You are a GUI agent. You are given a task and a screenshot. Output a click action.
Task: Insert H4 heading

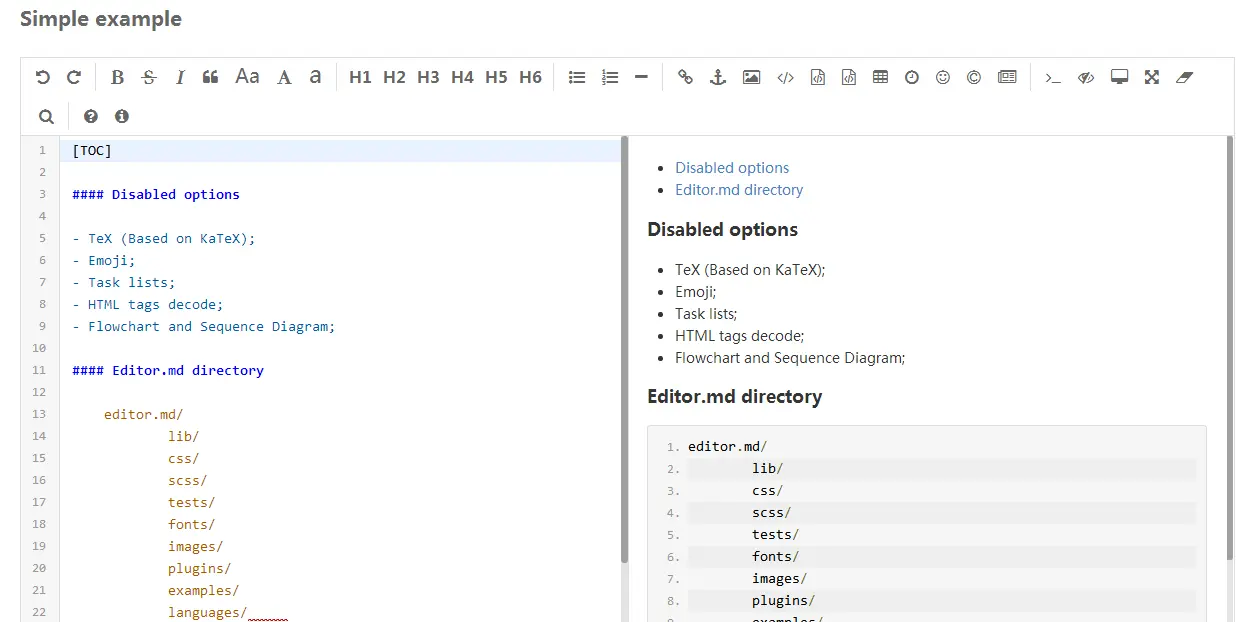click(x=462, y=77)
